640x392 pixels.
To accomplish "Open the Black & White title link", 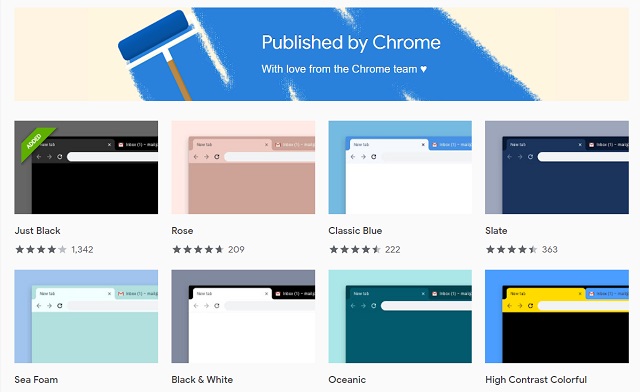I will point(202,380).
